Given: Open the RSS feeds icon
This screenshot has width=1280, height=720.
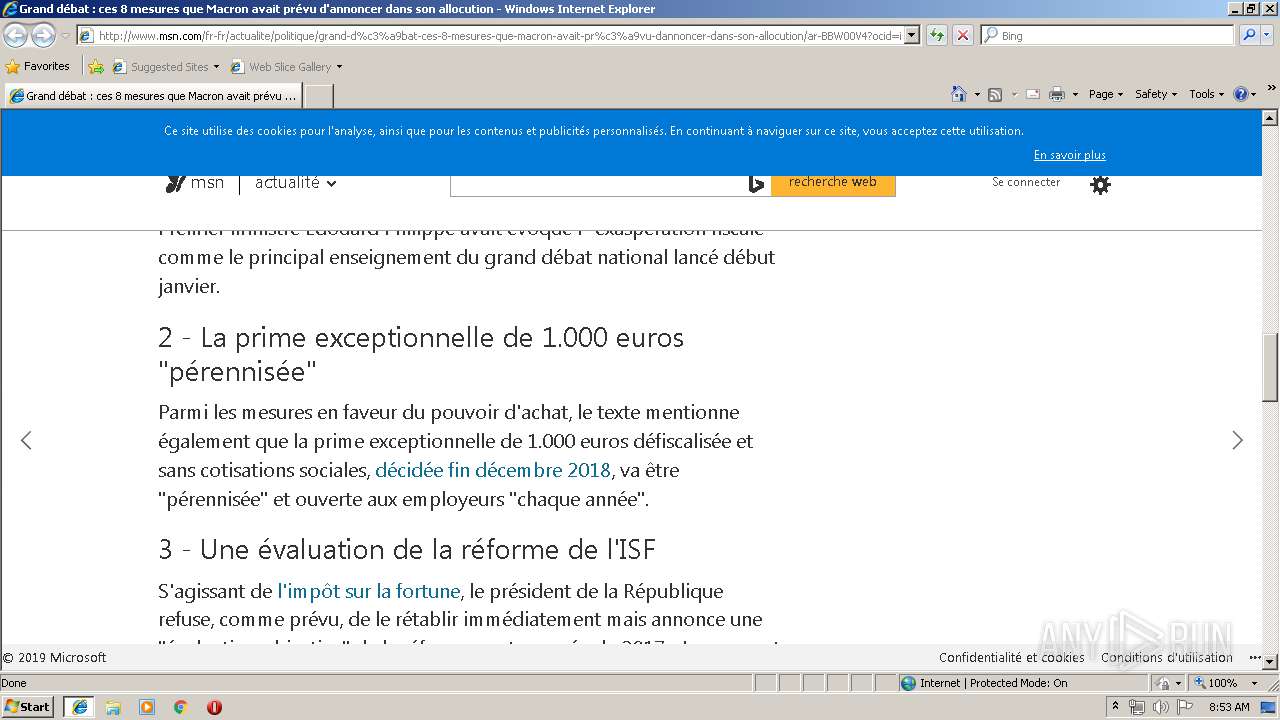Looking at the screenshot, I should pos(995,94).
